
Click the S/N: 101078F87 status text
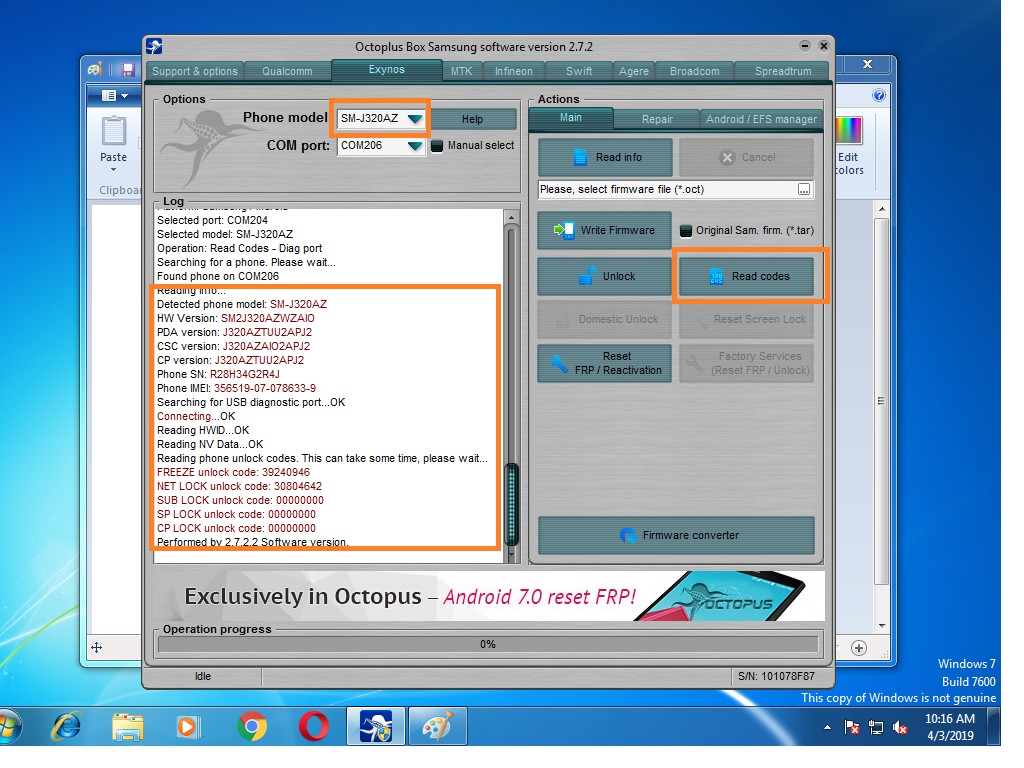click(776, 677)
